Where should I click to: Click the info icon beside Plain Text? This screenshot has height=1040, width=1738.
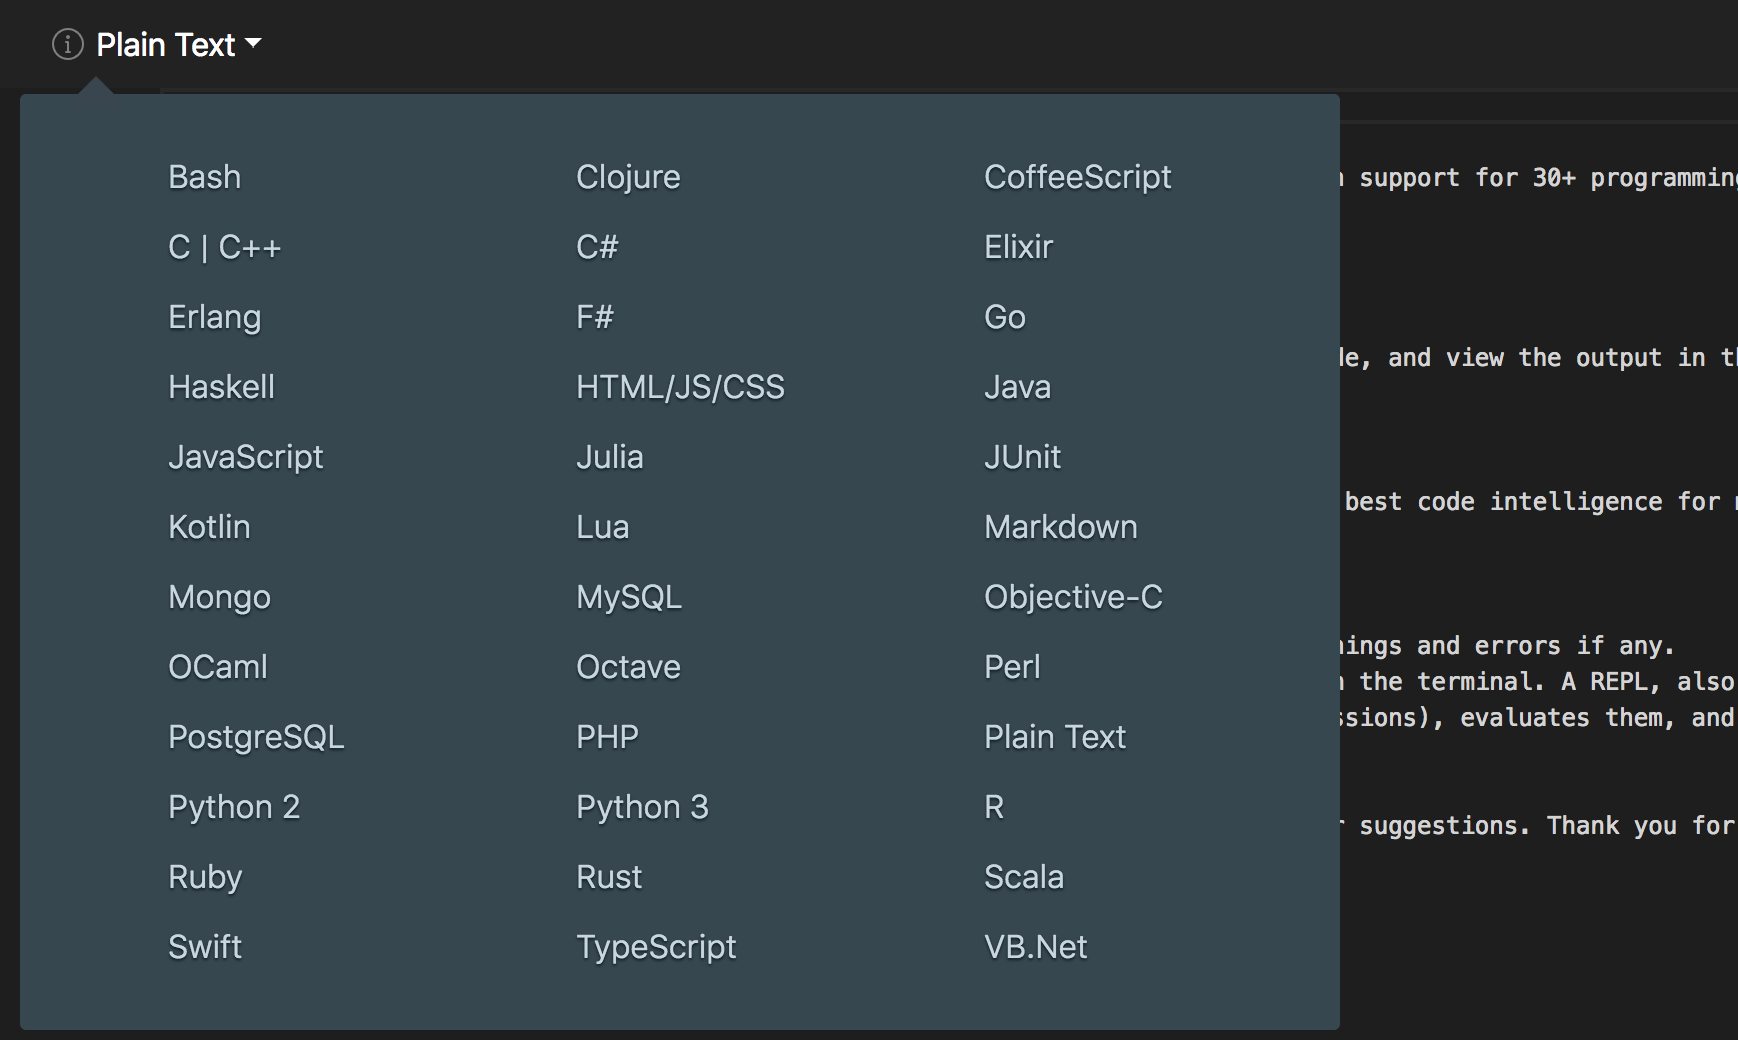pos(67,44)
